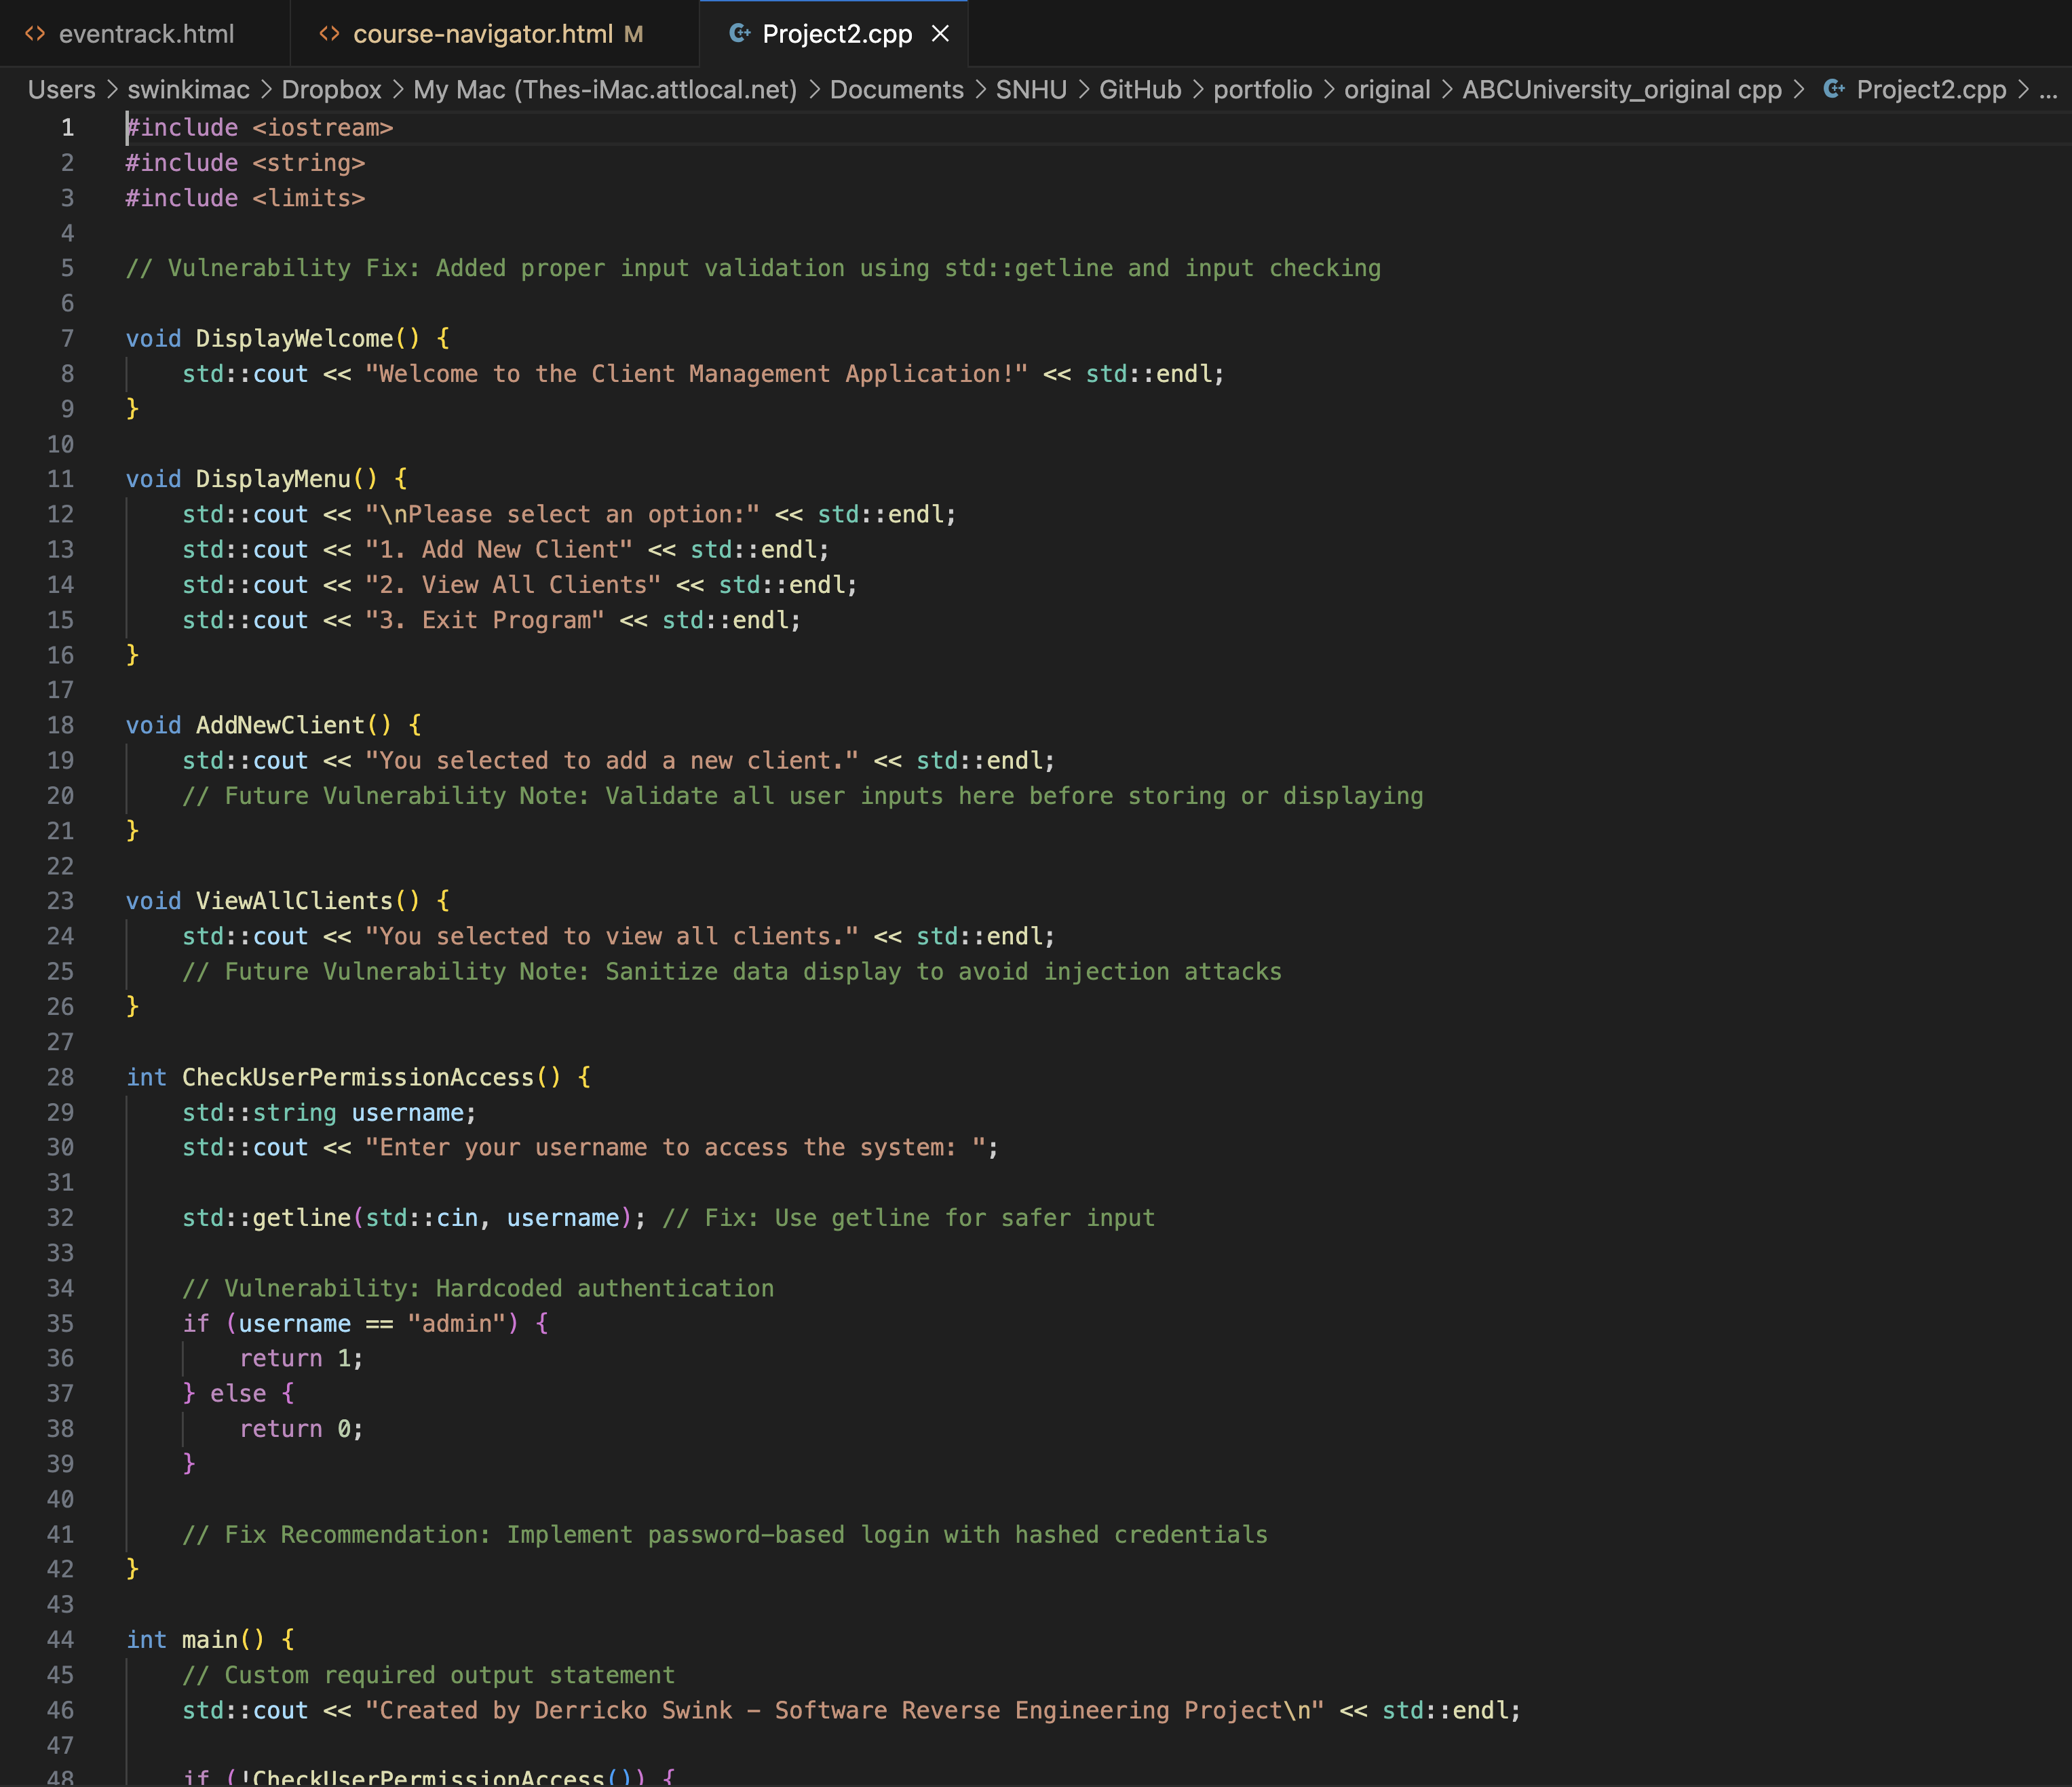2072x1787 pixels.
Task: Click line number 44 in gutter
Action: (60, 1639)
